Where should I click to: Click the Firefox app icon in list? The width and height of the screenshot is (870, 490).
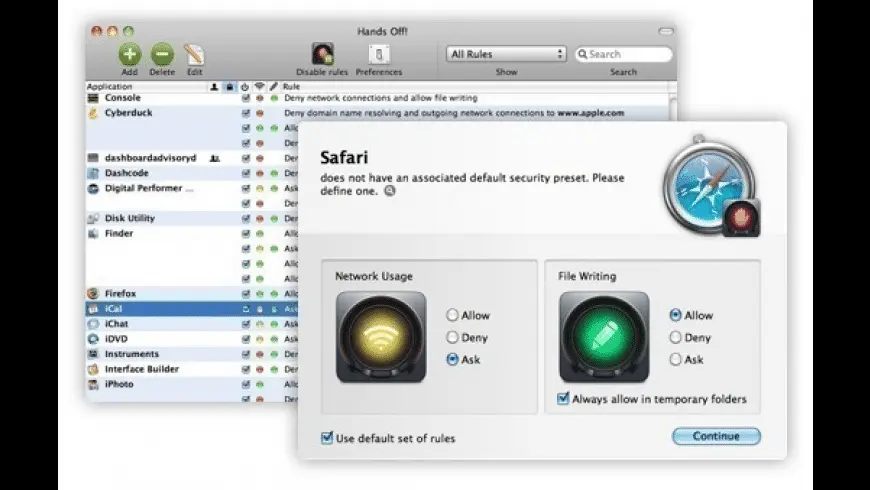93,294
